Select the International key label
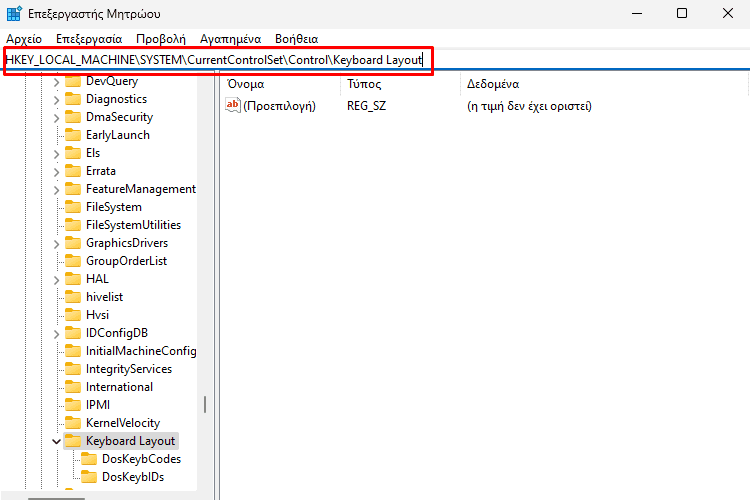The height and width of the screenshot is (500, 750). point(119,387)
